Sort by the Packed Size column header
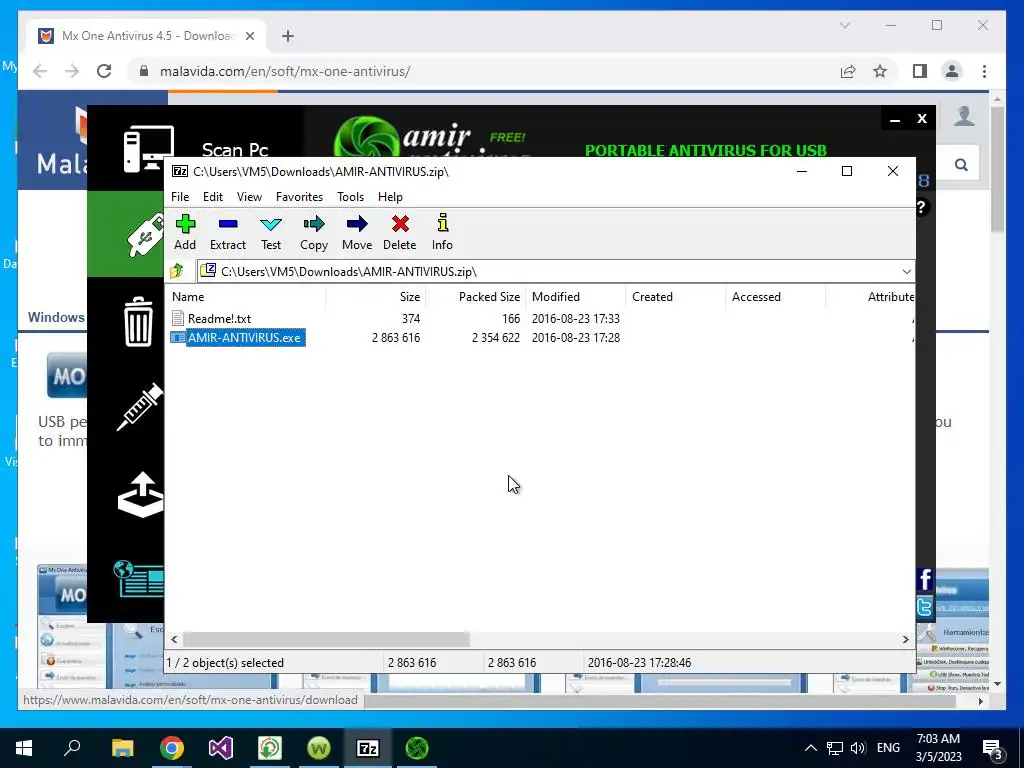Viewport: 1024px width, 768px height. (476, 296)
